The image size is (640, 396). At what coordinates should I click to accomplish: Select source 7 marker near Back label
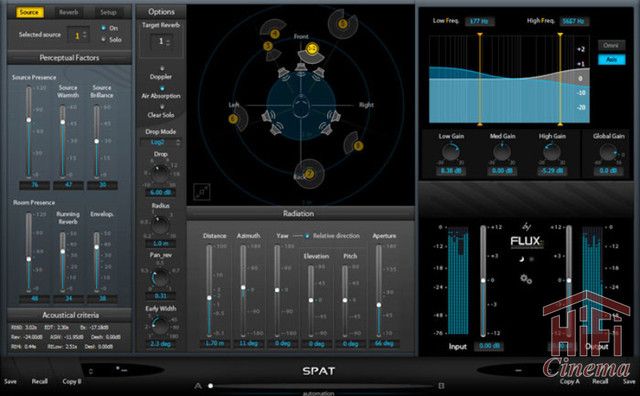coord(309,174)
